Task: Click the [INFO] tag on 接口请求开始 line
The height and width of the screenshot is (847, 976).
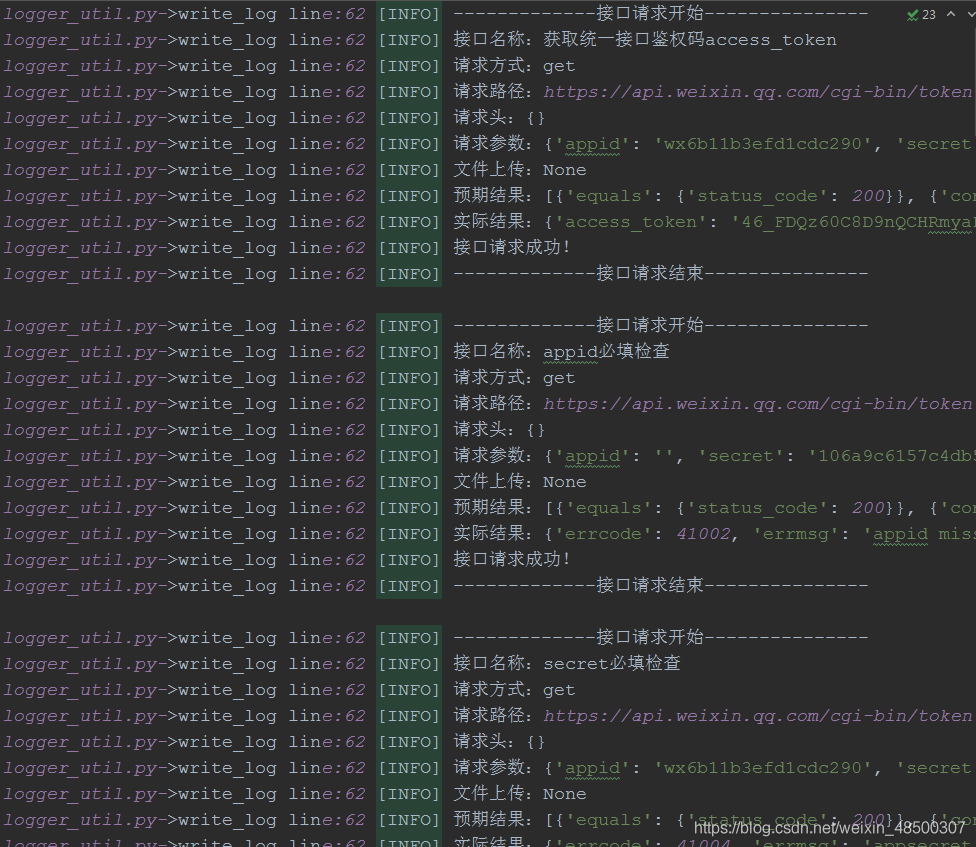Action: (408, 13)
